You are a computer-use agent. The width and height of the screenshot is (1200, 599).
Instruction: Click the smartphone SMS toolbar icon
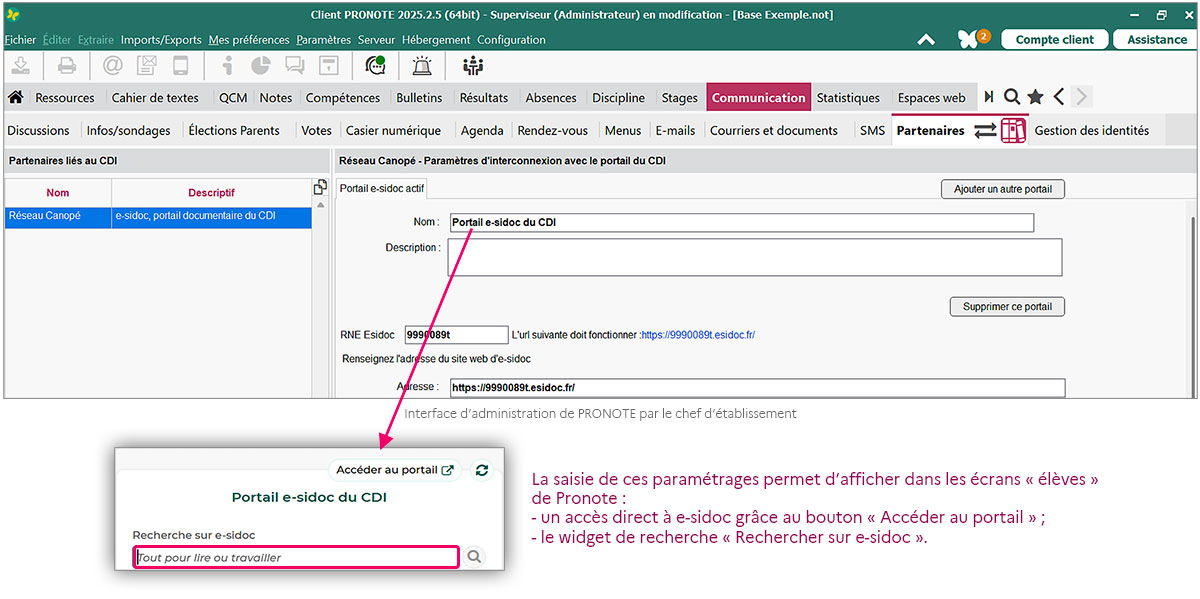coord(181,66)
